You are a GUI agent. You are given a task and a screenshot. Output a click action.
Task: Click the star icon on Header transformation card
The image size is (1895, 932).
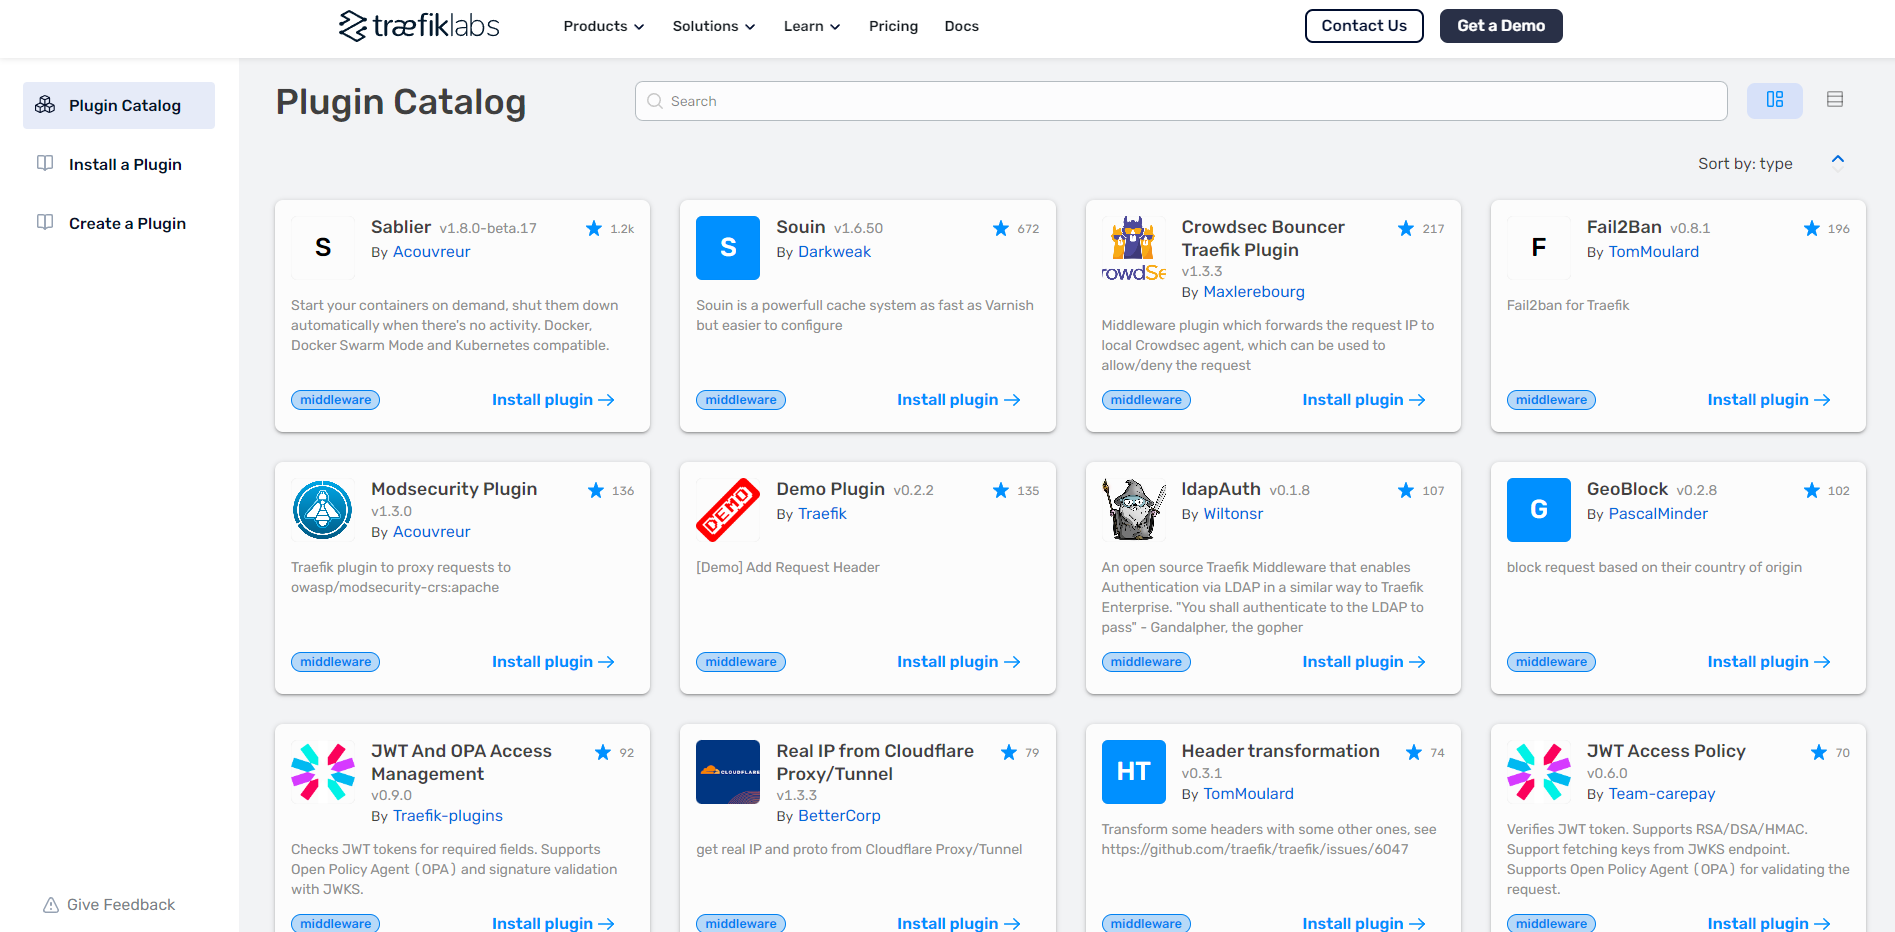1414,752
